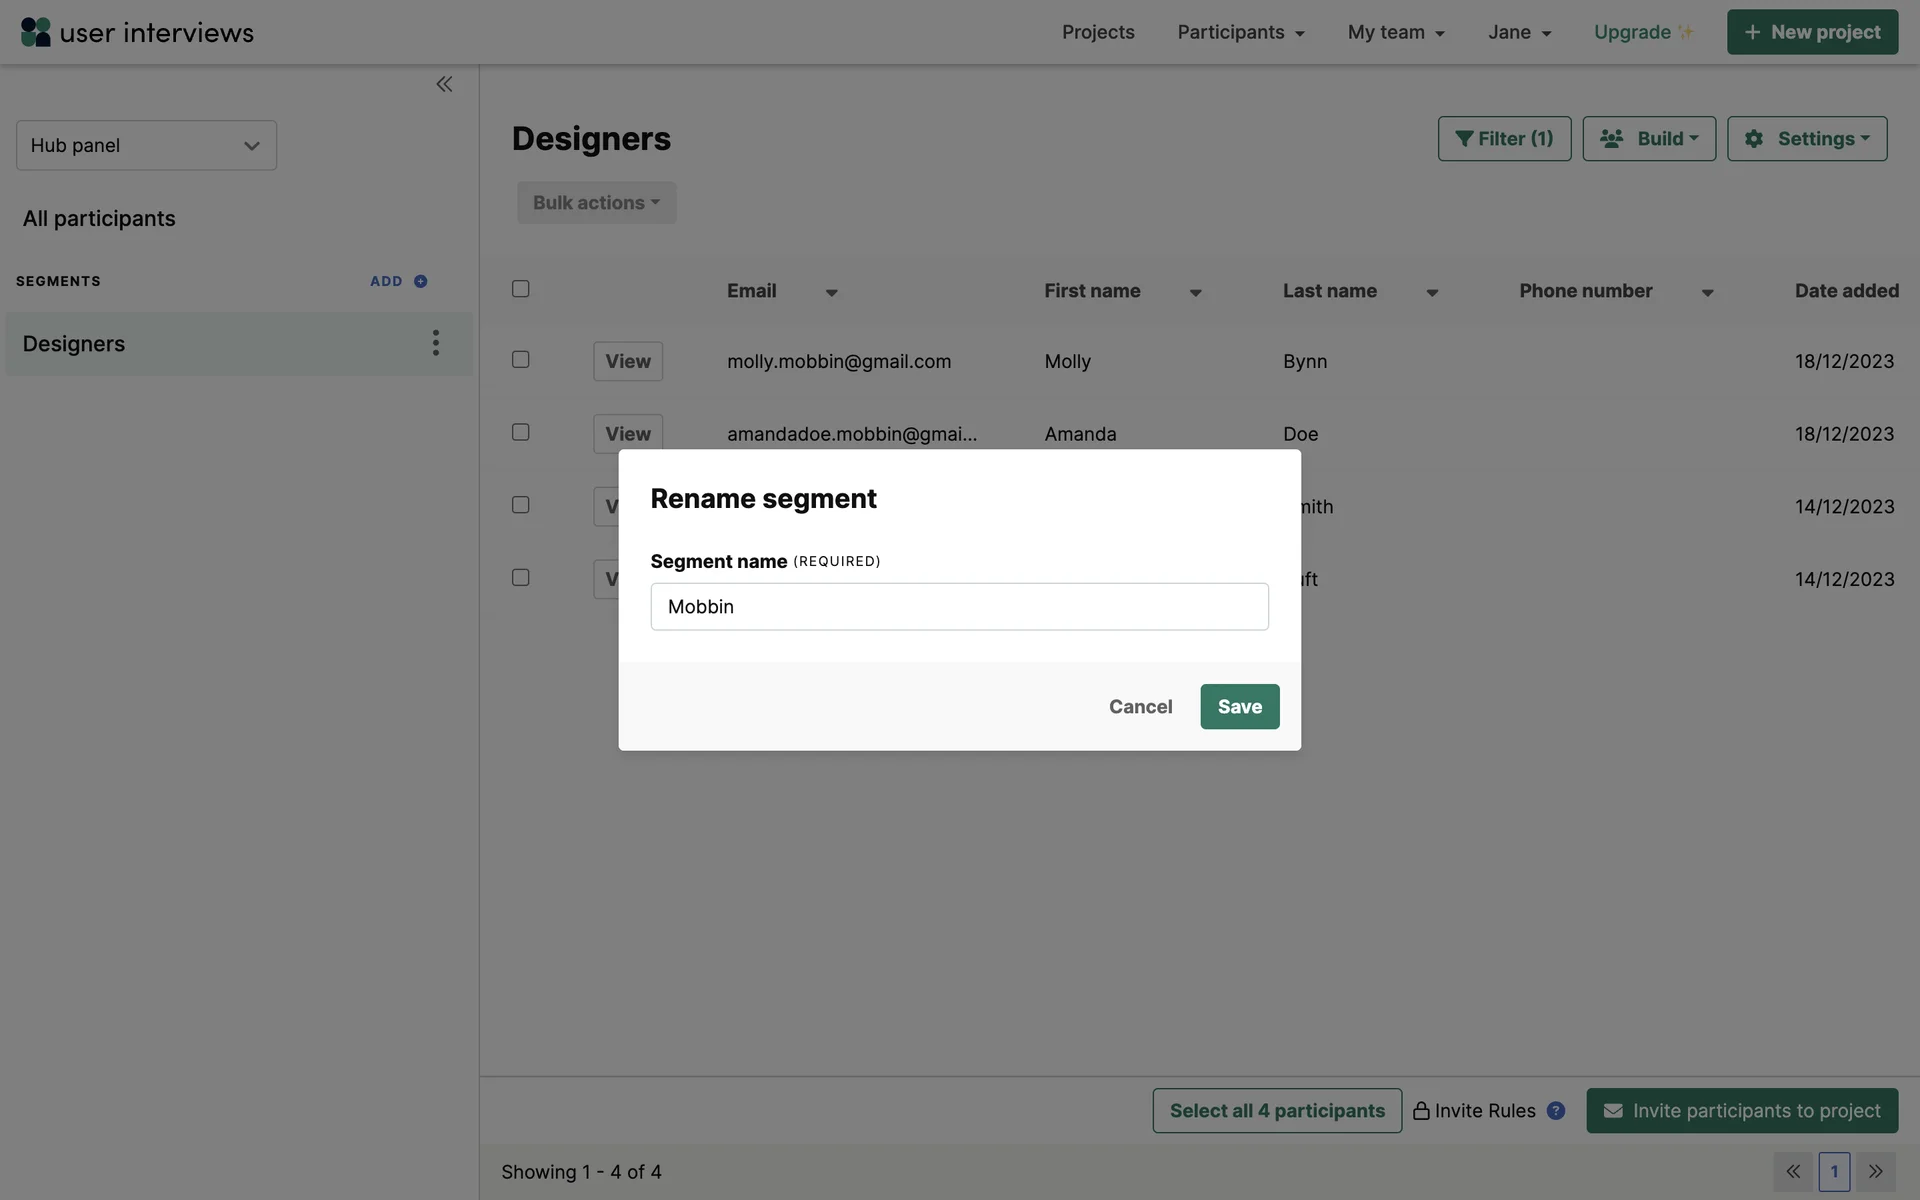Click the Segment name input field

[x=959, y=606]
